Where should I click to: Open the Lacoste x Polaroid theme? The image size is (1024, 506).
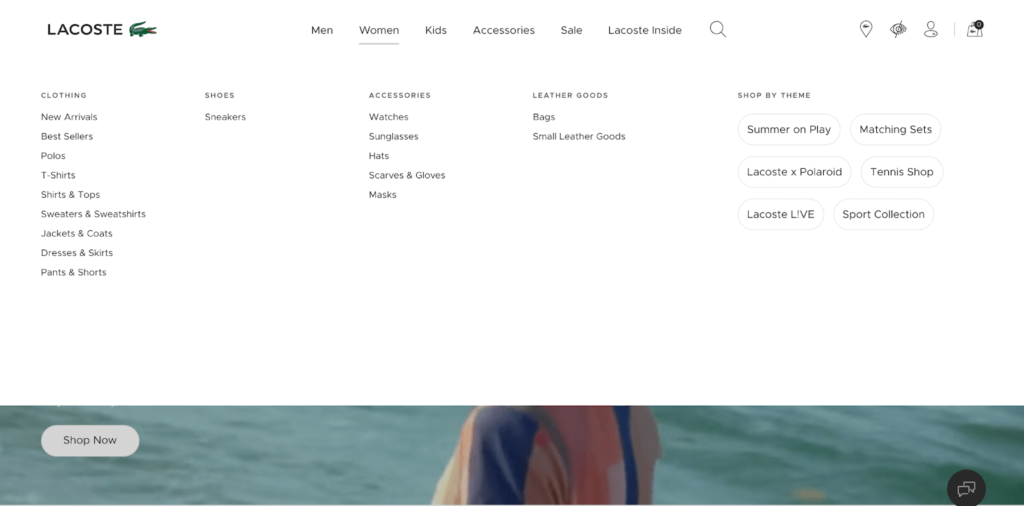point(794,172)
